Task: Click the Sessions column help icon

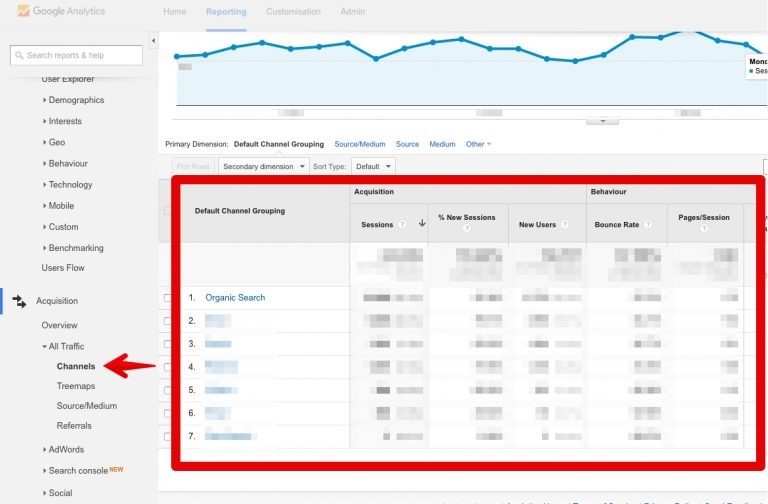Action: (x=402, y=224)
